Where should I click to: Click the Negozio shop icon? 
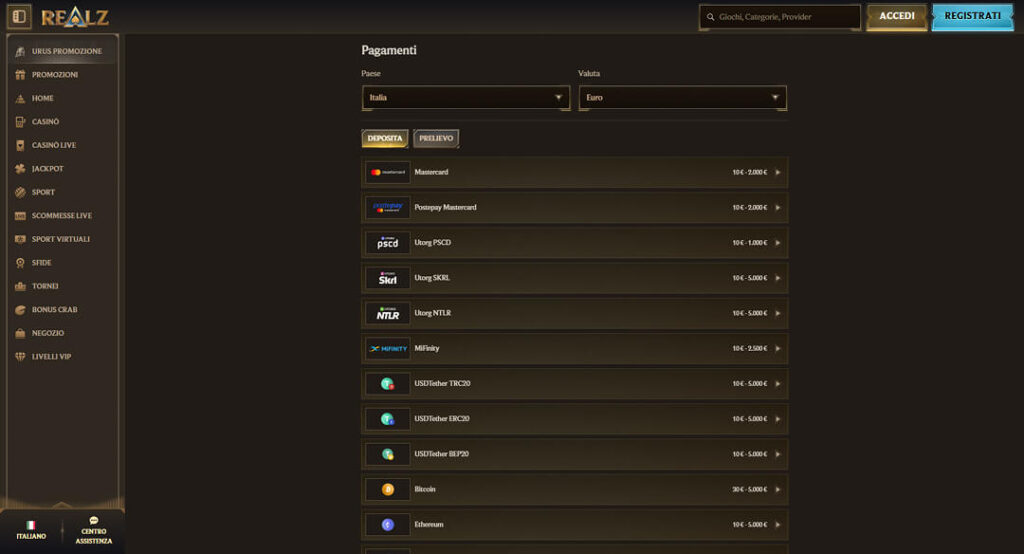pyautogui.click(x=20, y=333)
